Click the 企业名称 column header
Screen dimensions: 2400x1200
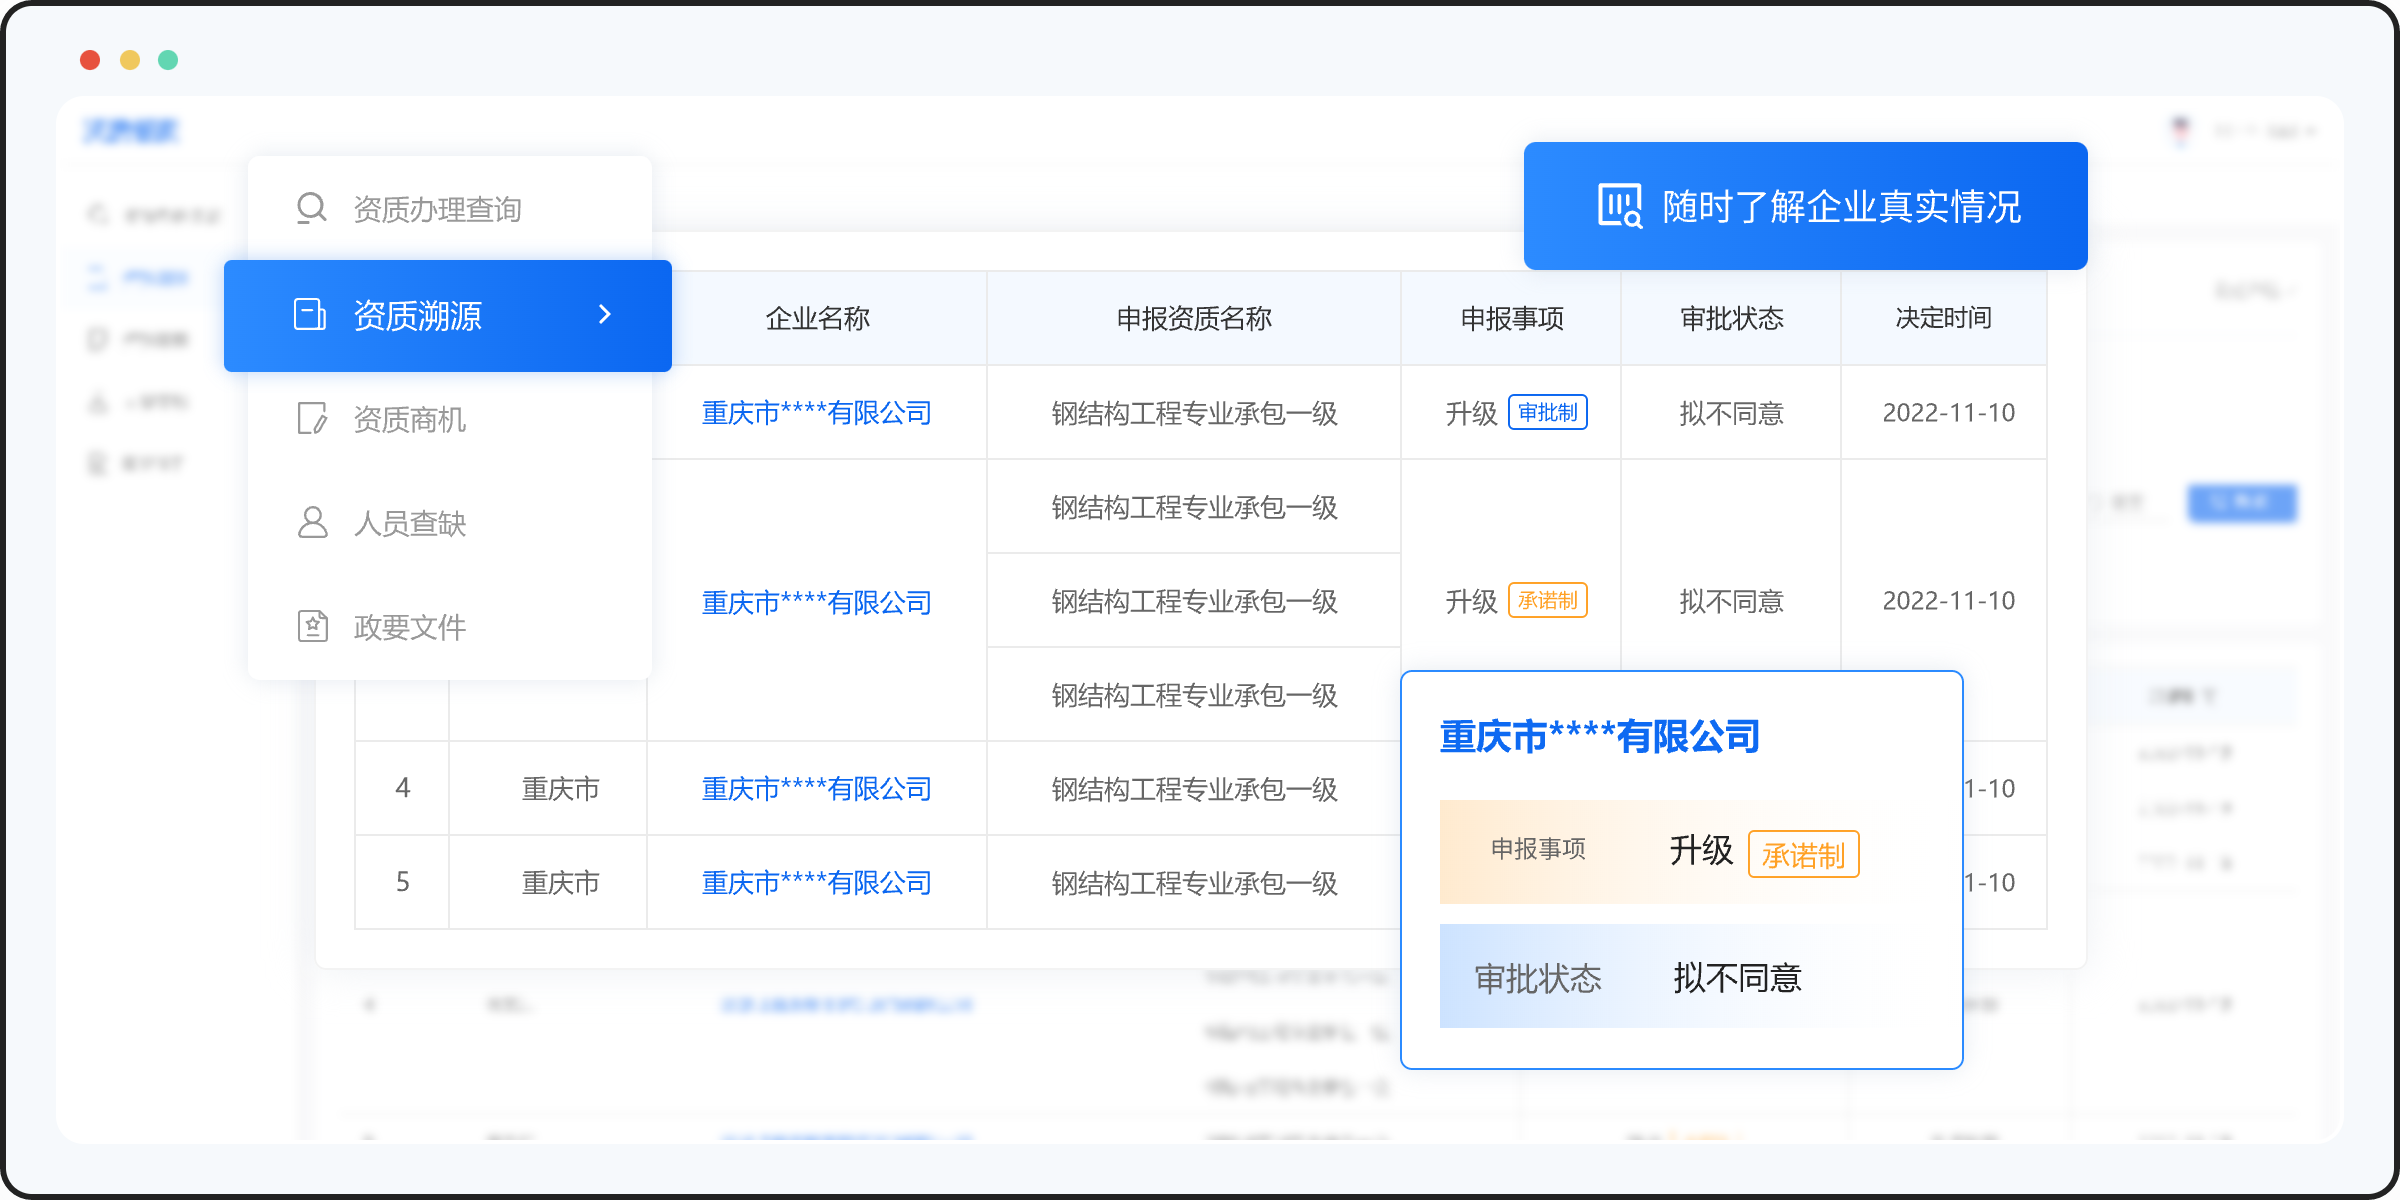click(817, 318)
